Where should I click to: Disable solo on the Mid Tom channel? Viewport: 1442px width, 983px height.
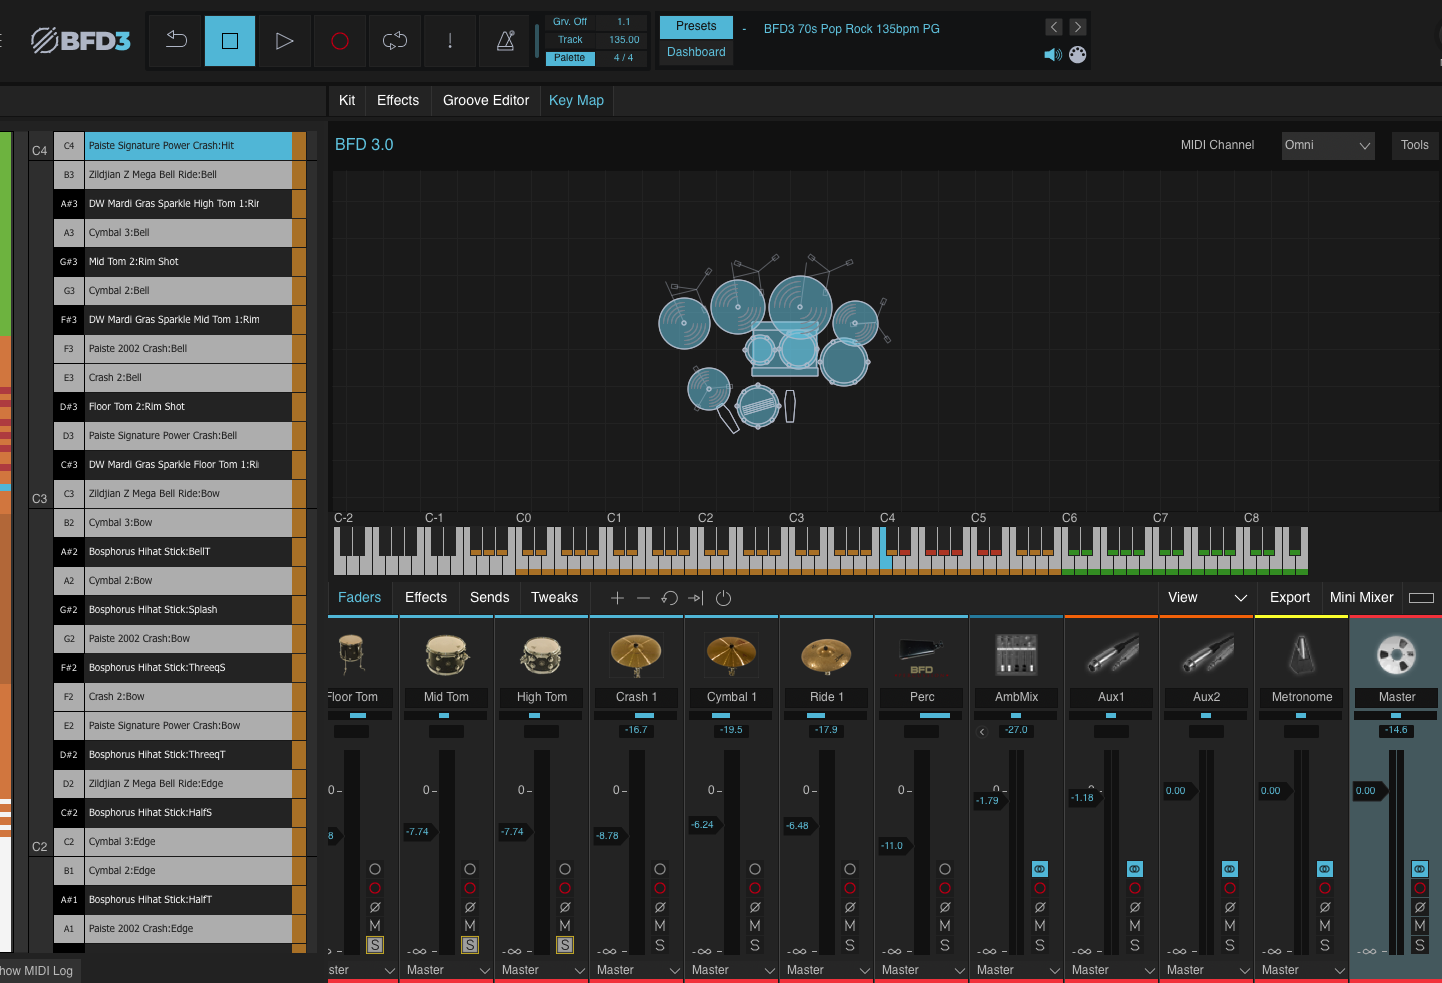click(x=470, y=945)
